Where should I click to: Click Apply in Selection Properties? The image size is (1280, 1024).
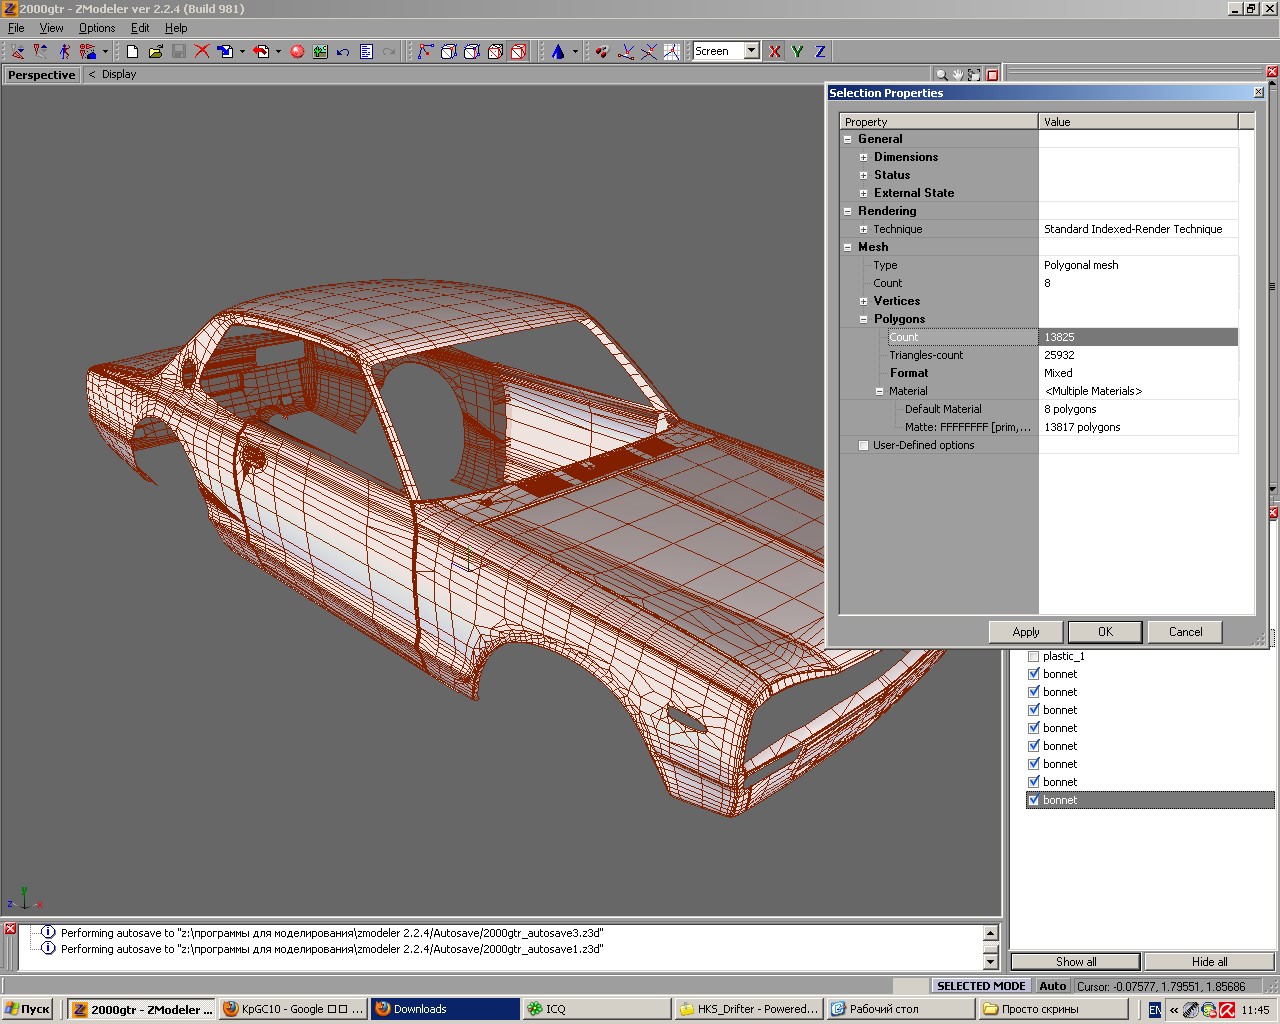1025,631
